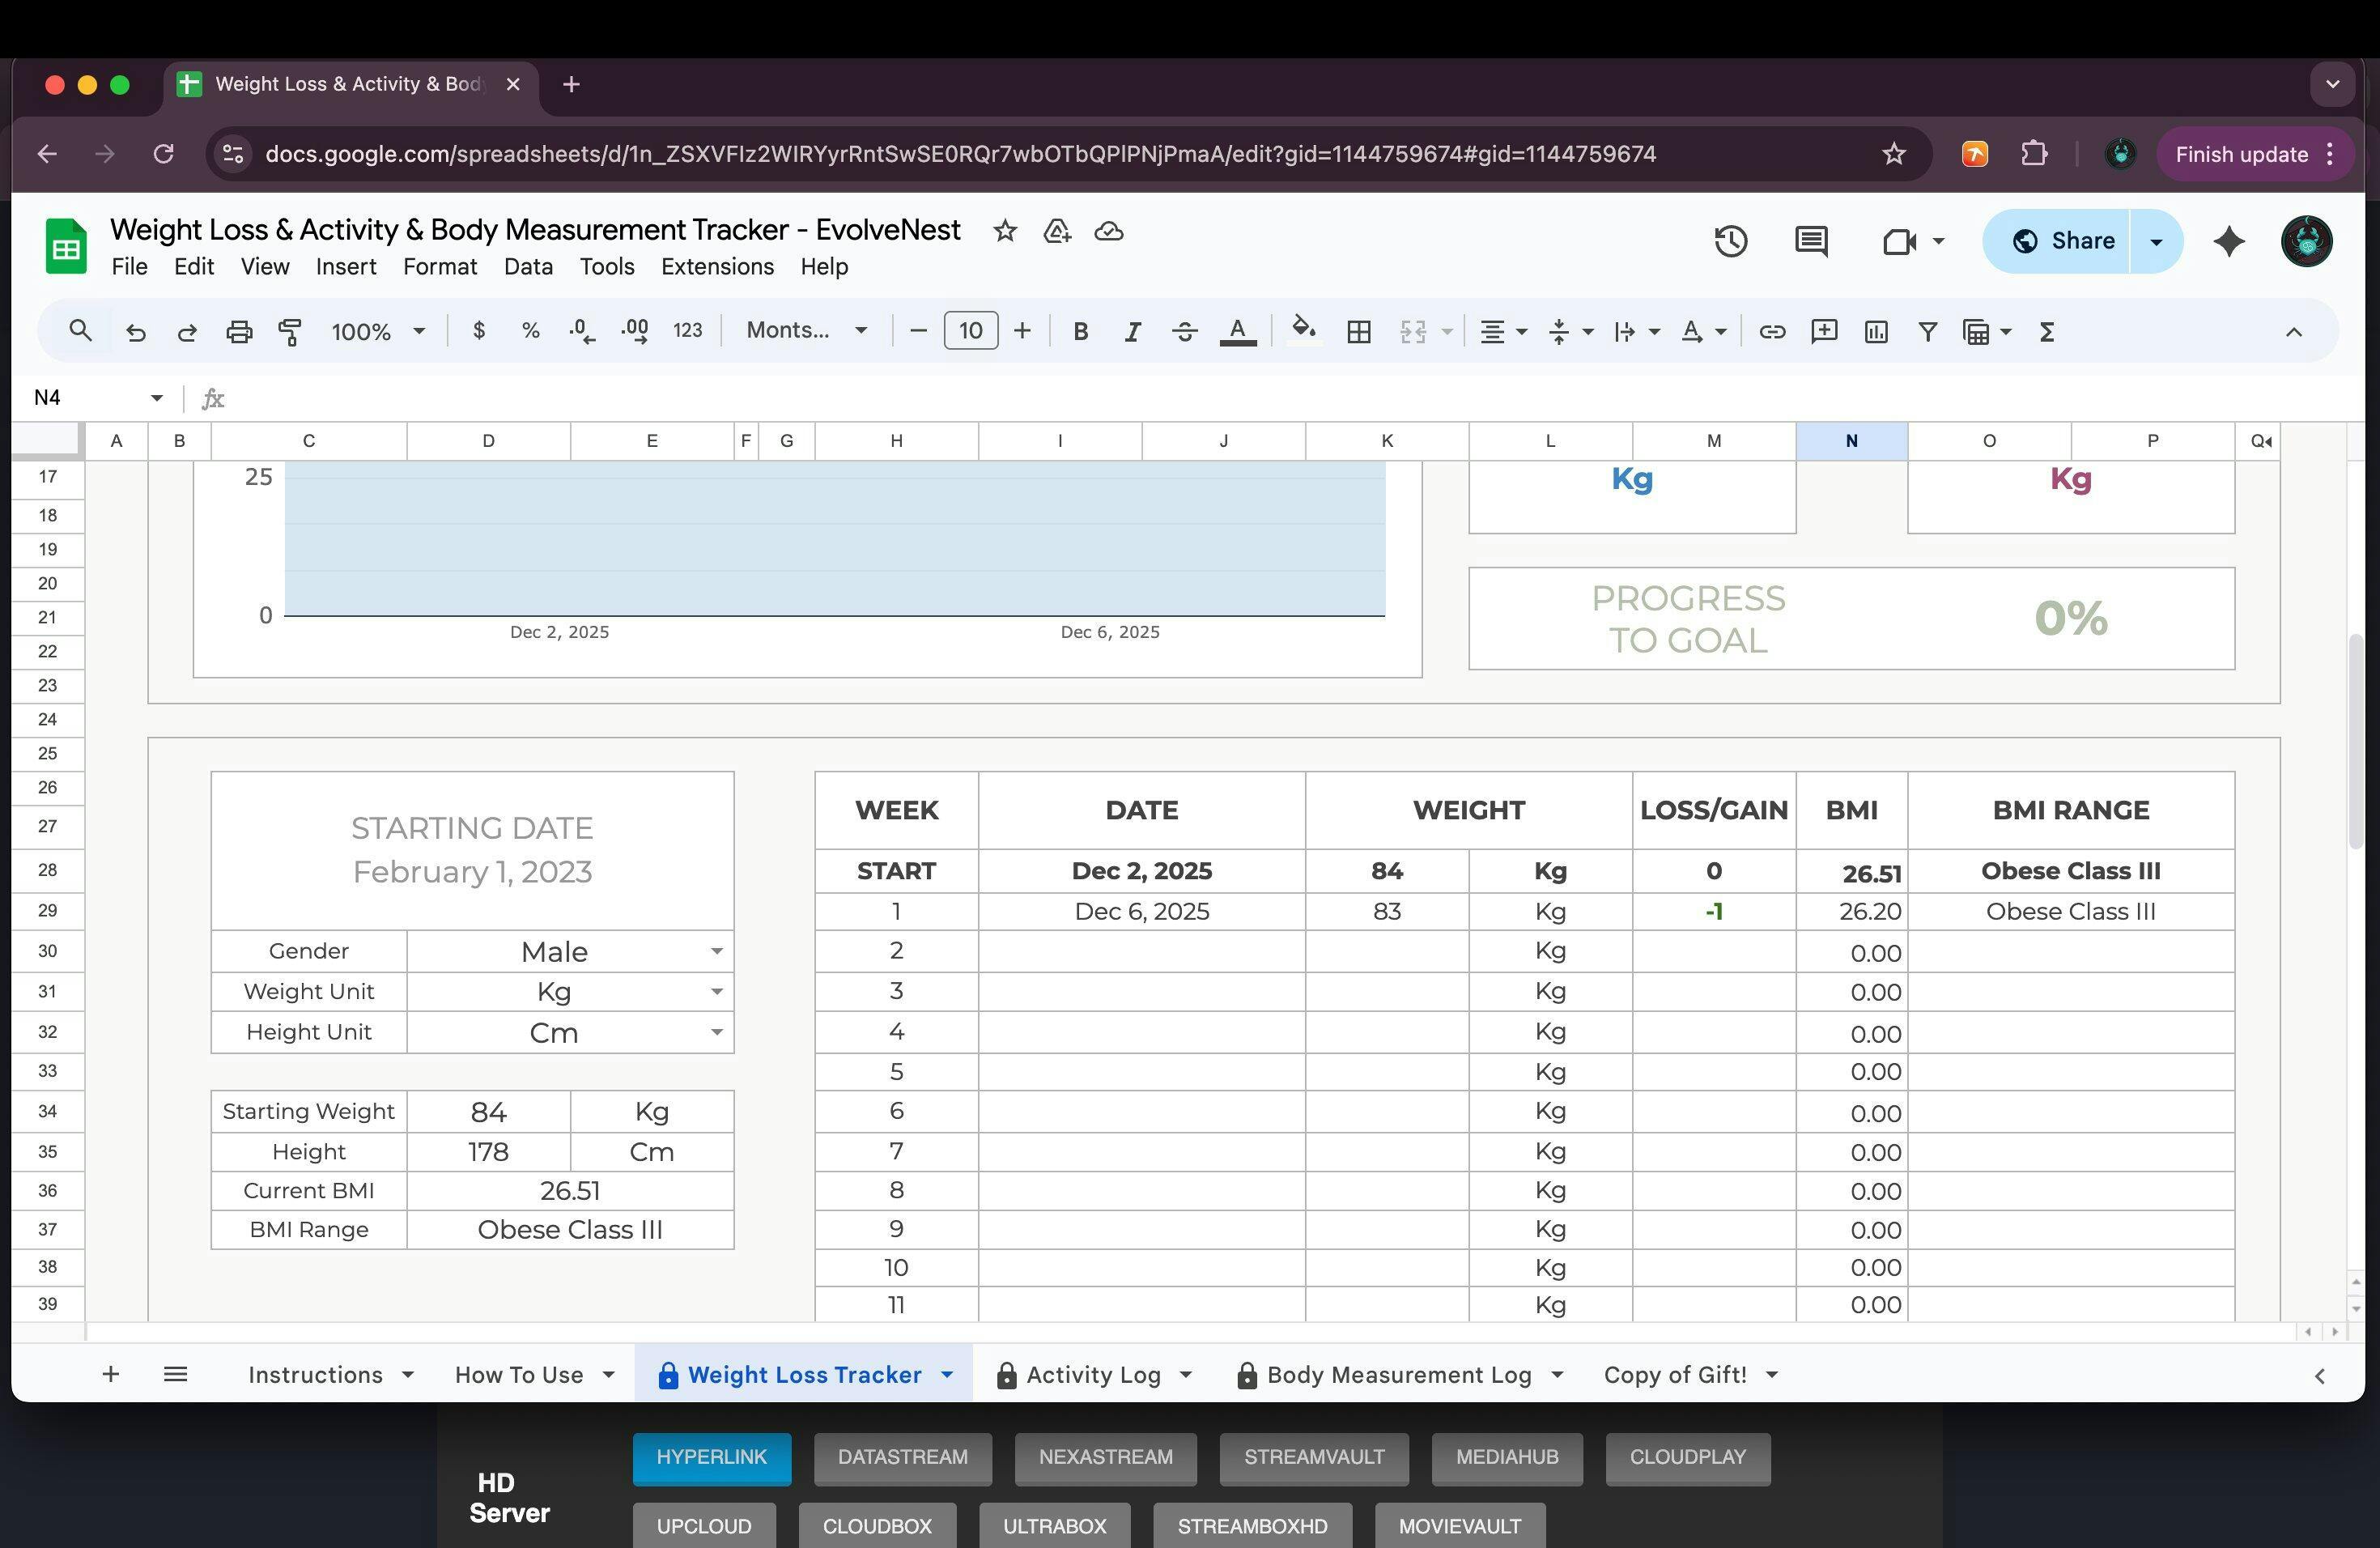Open version history clock icon

click(1730, 241)
